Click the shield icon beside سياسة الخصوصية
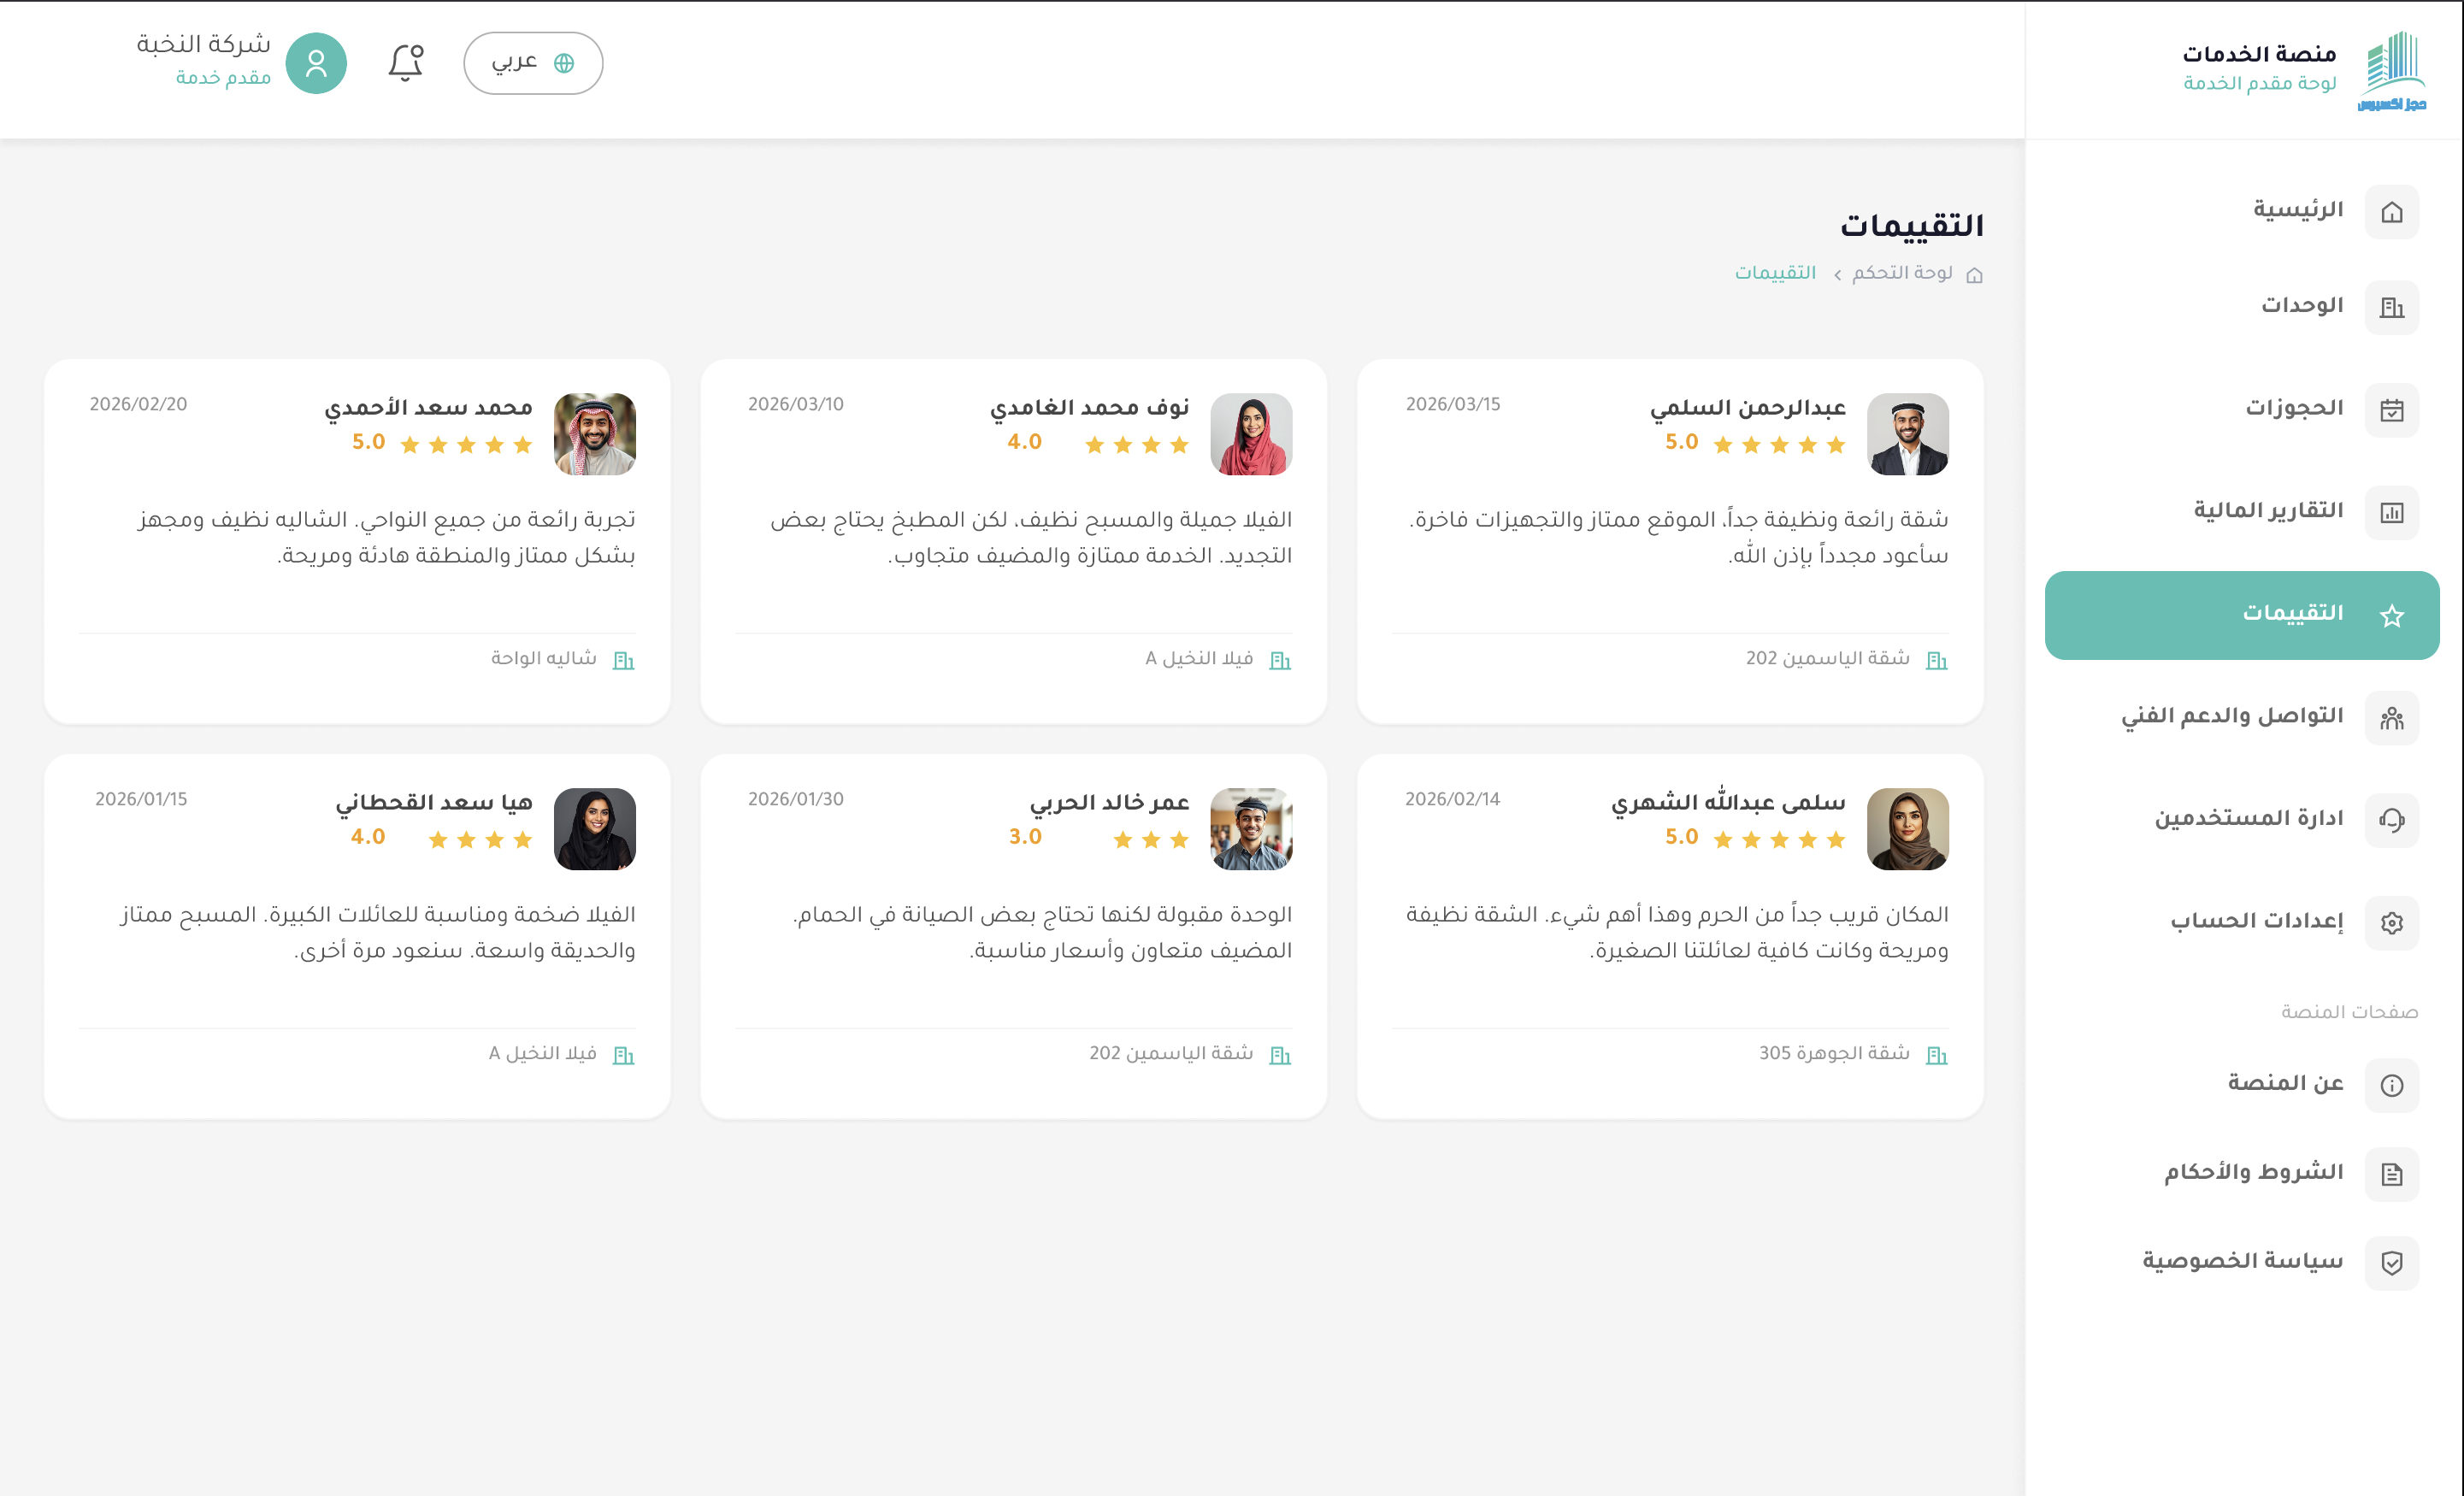Viewport: 2464px width, 1496px height. (x=2392, y=1263)
